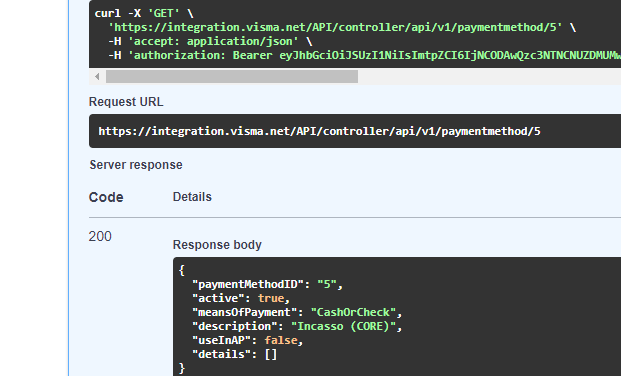Click the "paymentMethodID": "5" line

click(267, 284)
